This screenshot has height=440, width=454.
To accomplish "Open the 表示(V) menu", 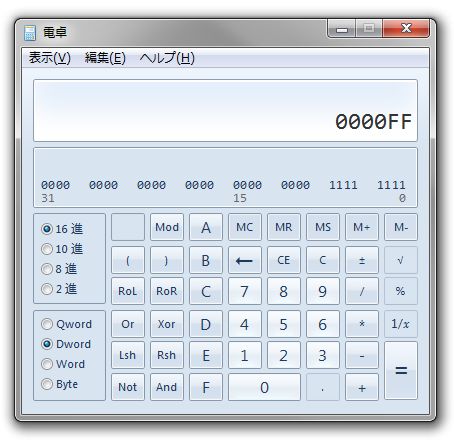I will tap(50, 58).
